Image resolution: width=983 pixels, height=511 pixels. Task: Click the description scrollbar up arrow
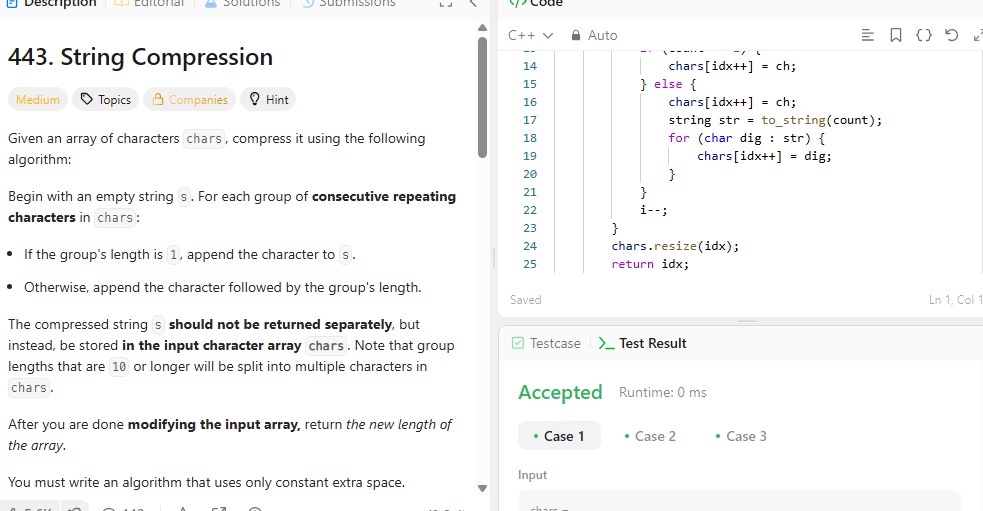click(482, 28)
